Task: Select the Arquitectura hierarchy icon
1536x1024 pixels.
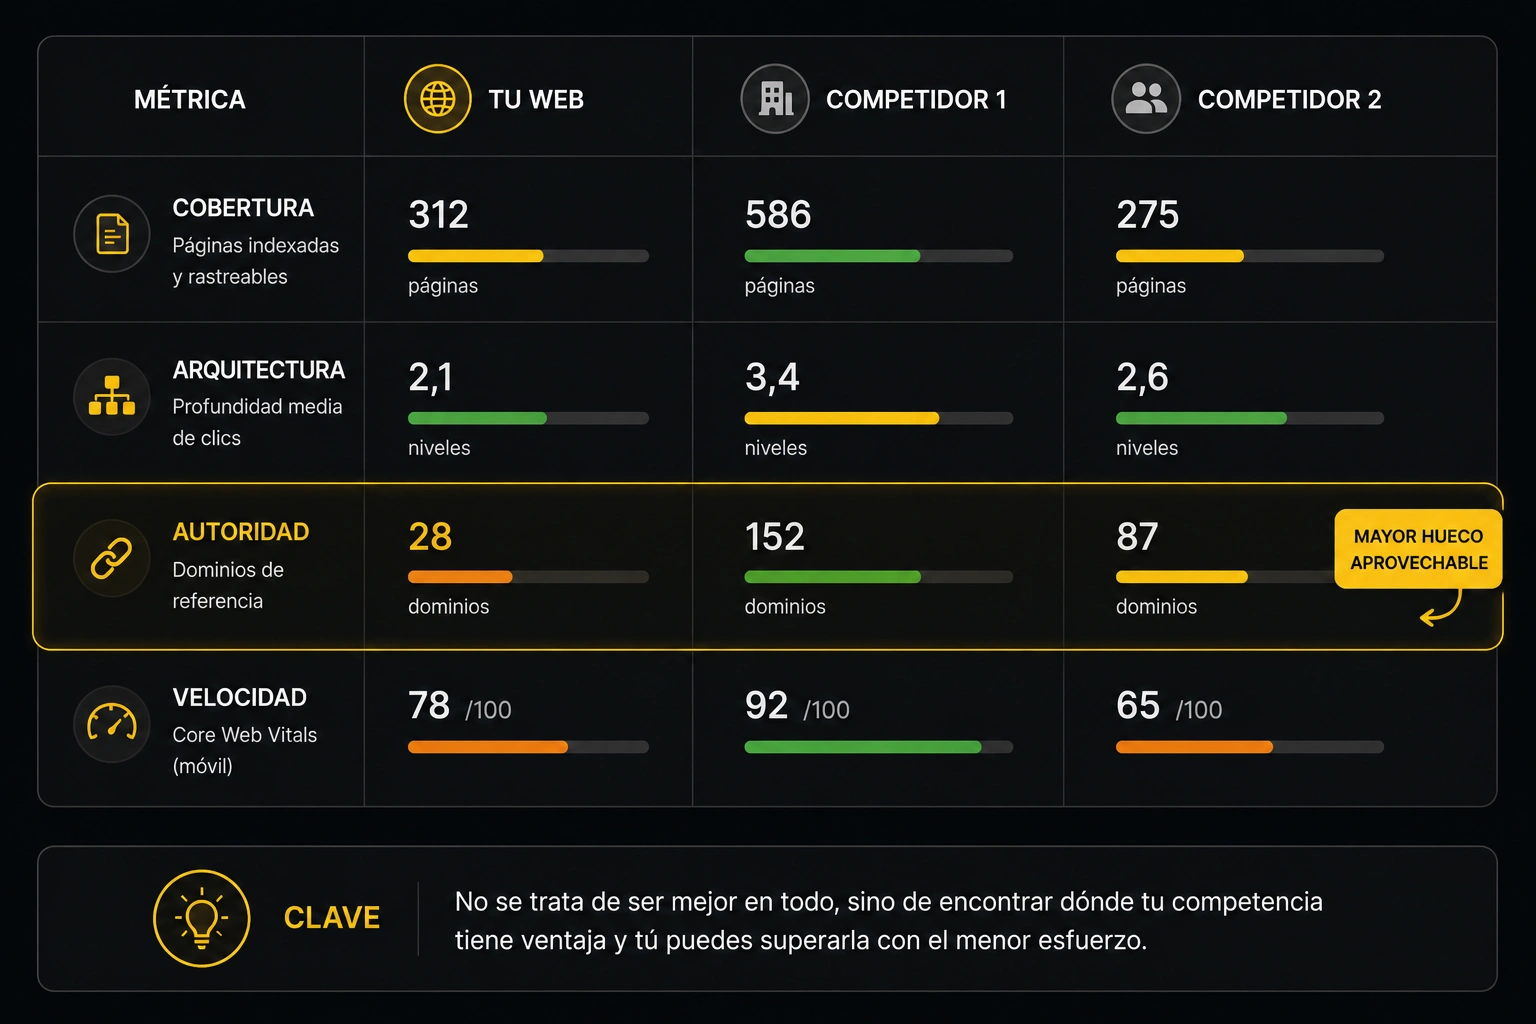Action: coord(112,396)
